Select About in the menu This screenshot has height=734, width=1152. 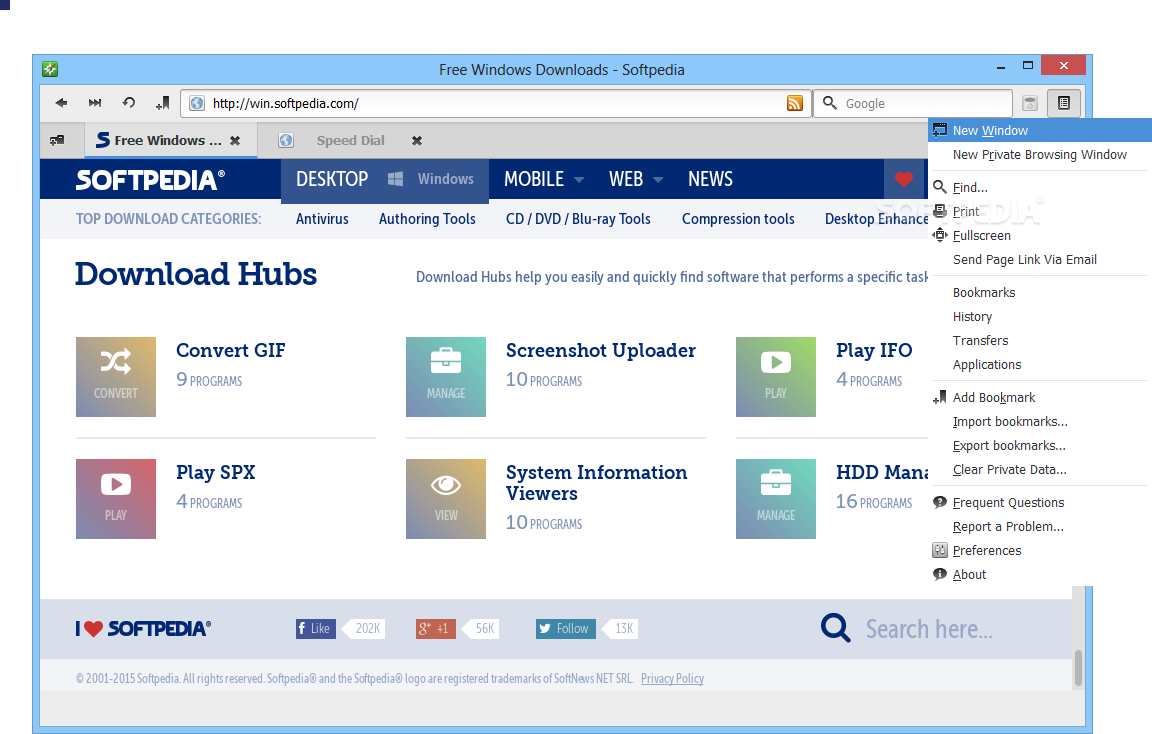(x=1040, y=575)
